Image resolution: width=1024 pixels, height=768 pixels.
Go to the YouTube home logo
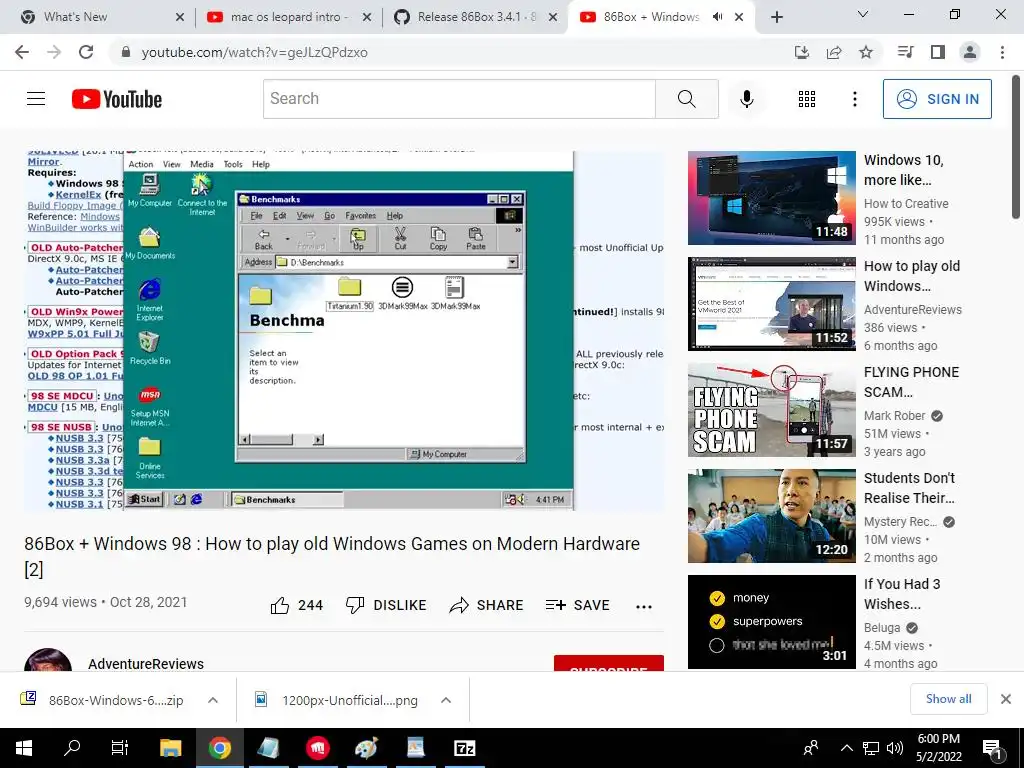[x=117, y=99]
